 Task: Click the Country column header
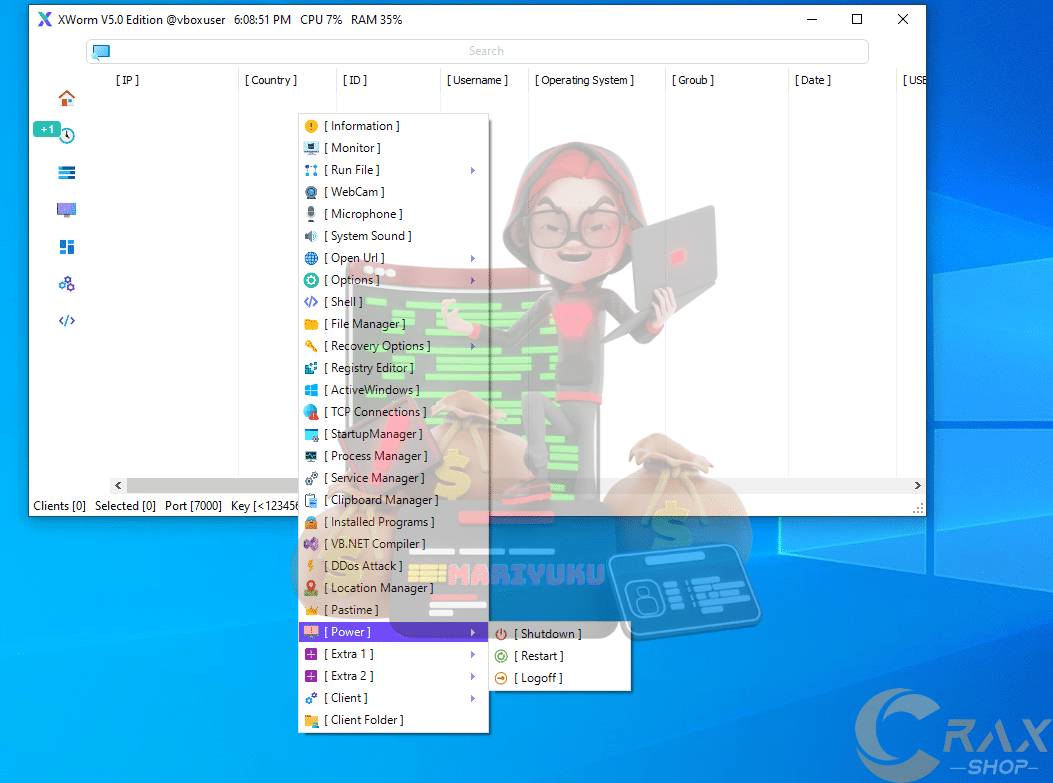coord(271,80)
